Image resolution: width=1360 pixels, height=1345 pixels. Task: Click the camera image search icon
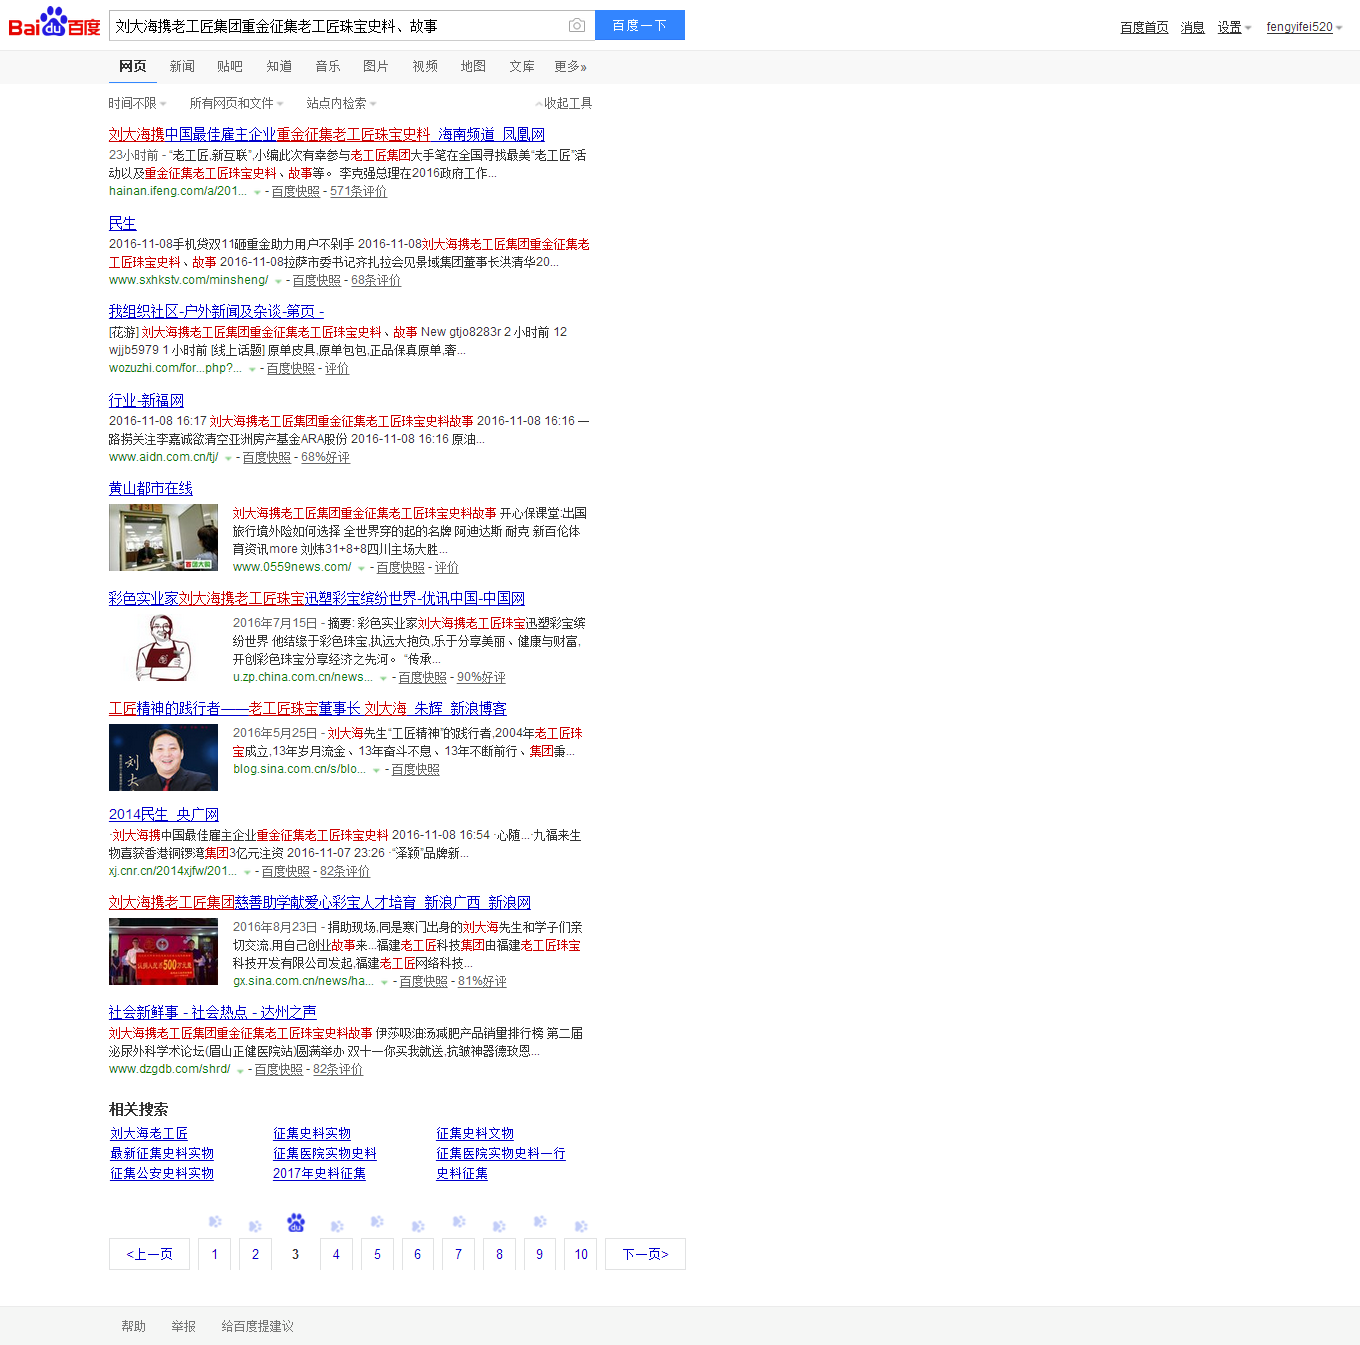pos(577,25)
